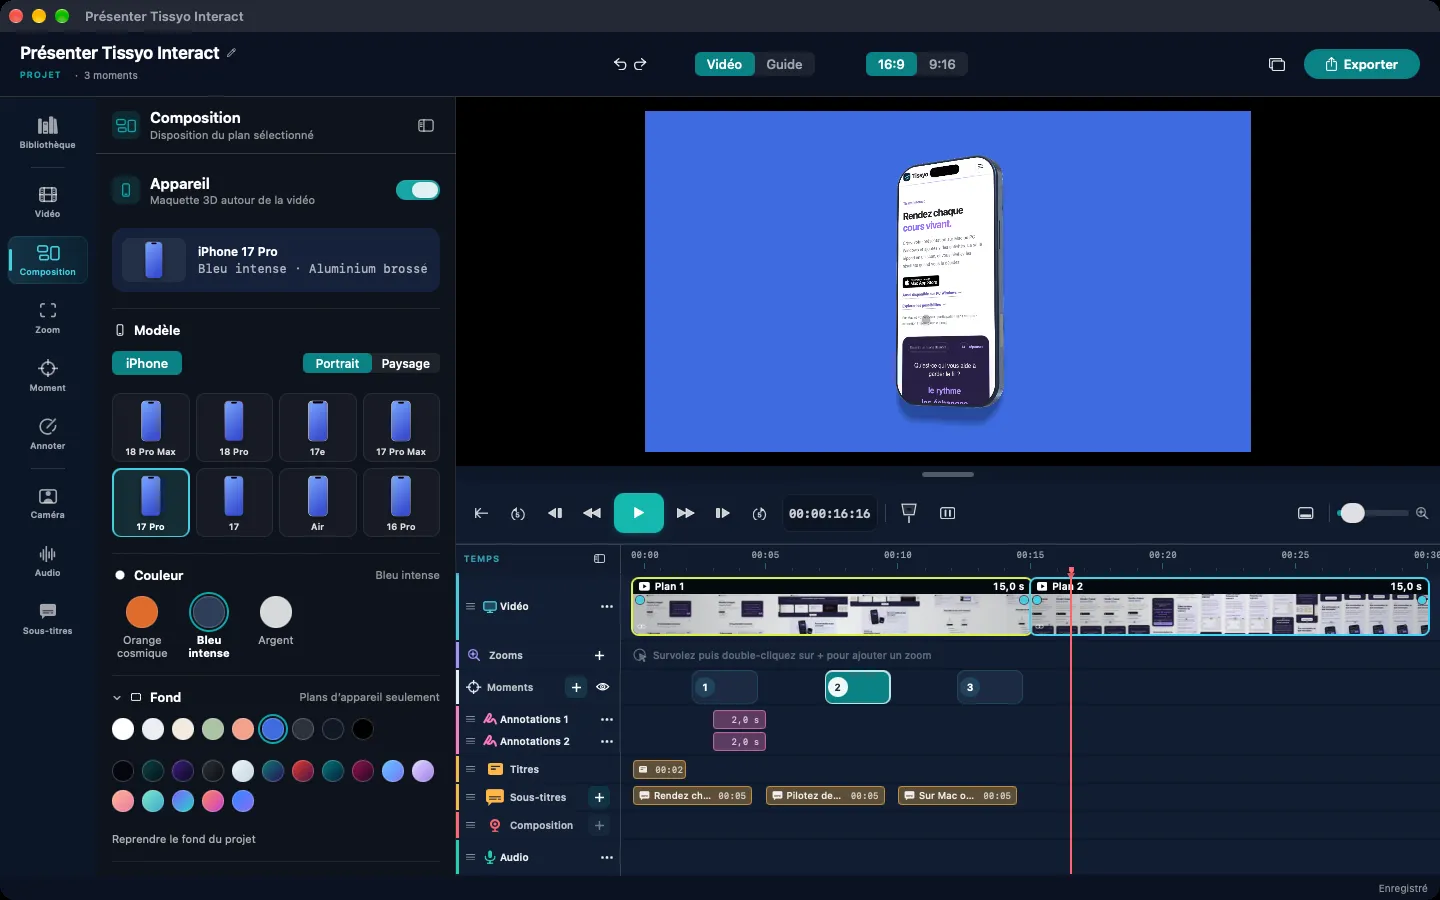
Task: Collapse the Fond section chevron
Action: [x=117, y=697]
